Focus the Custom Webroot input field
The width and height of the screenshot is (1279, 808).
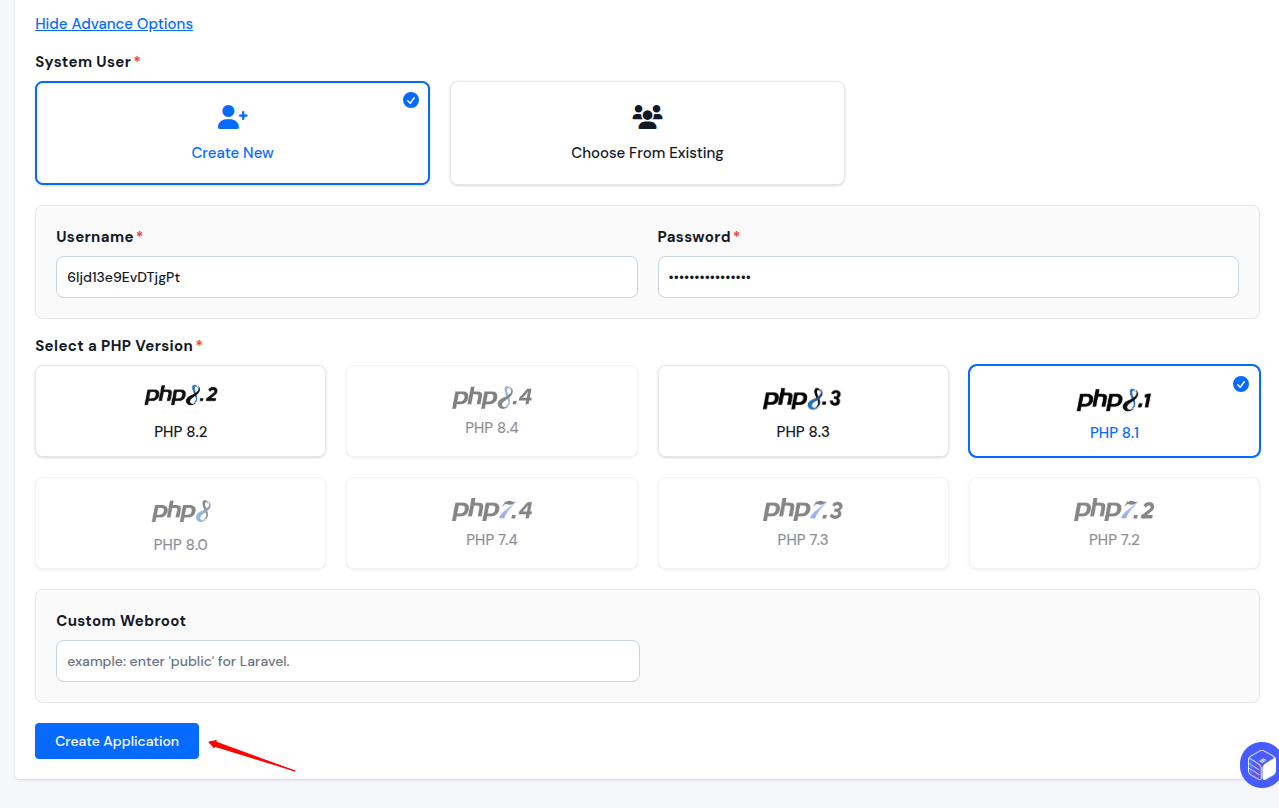348,661
